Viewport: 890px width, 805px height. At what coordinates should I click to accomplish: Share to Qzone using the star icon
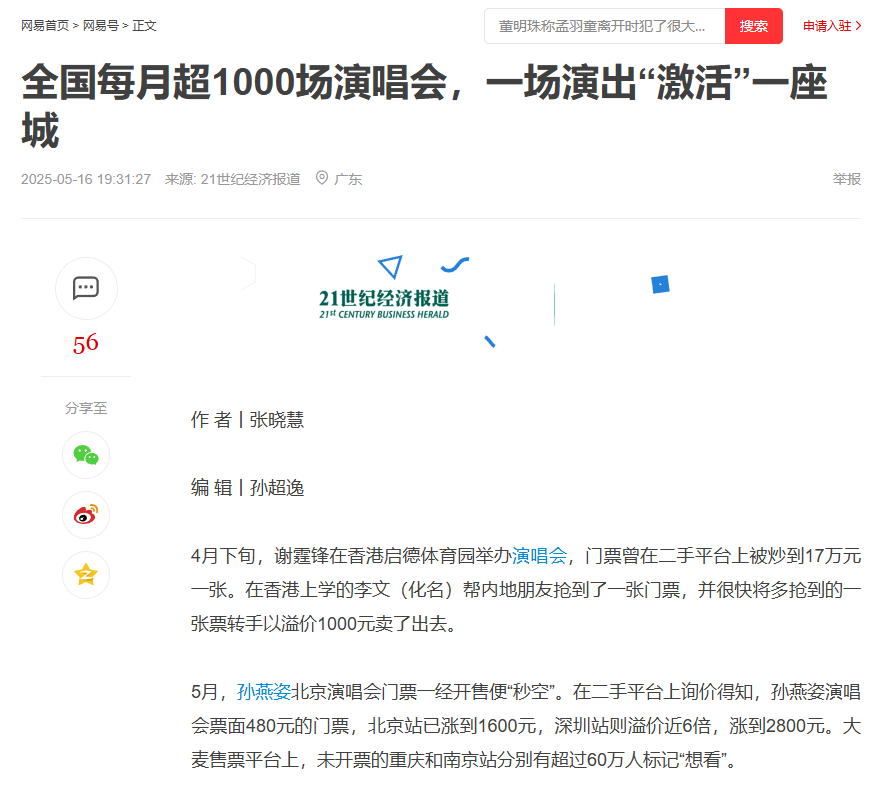[86, 575]
